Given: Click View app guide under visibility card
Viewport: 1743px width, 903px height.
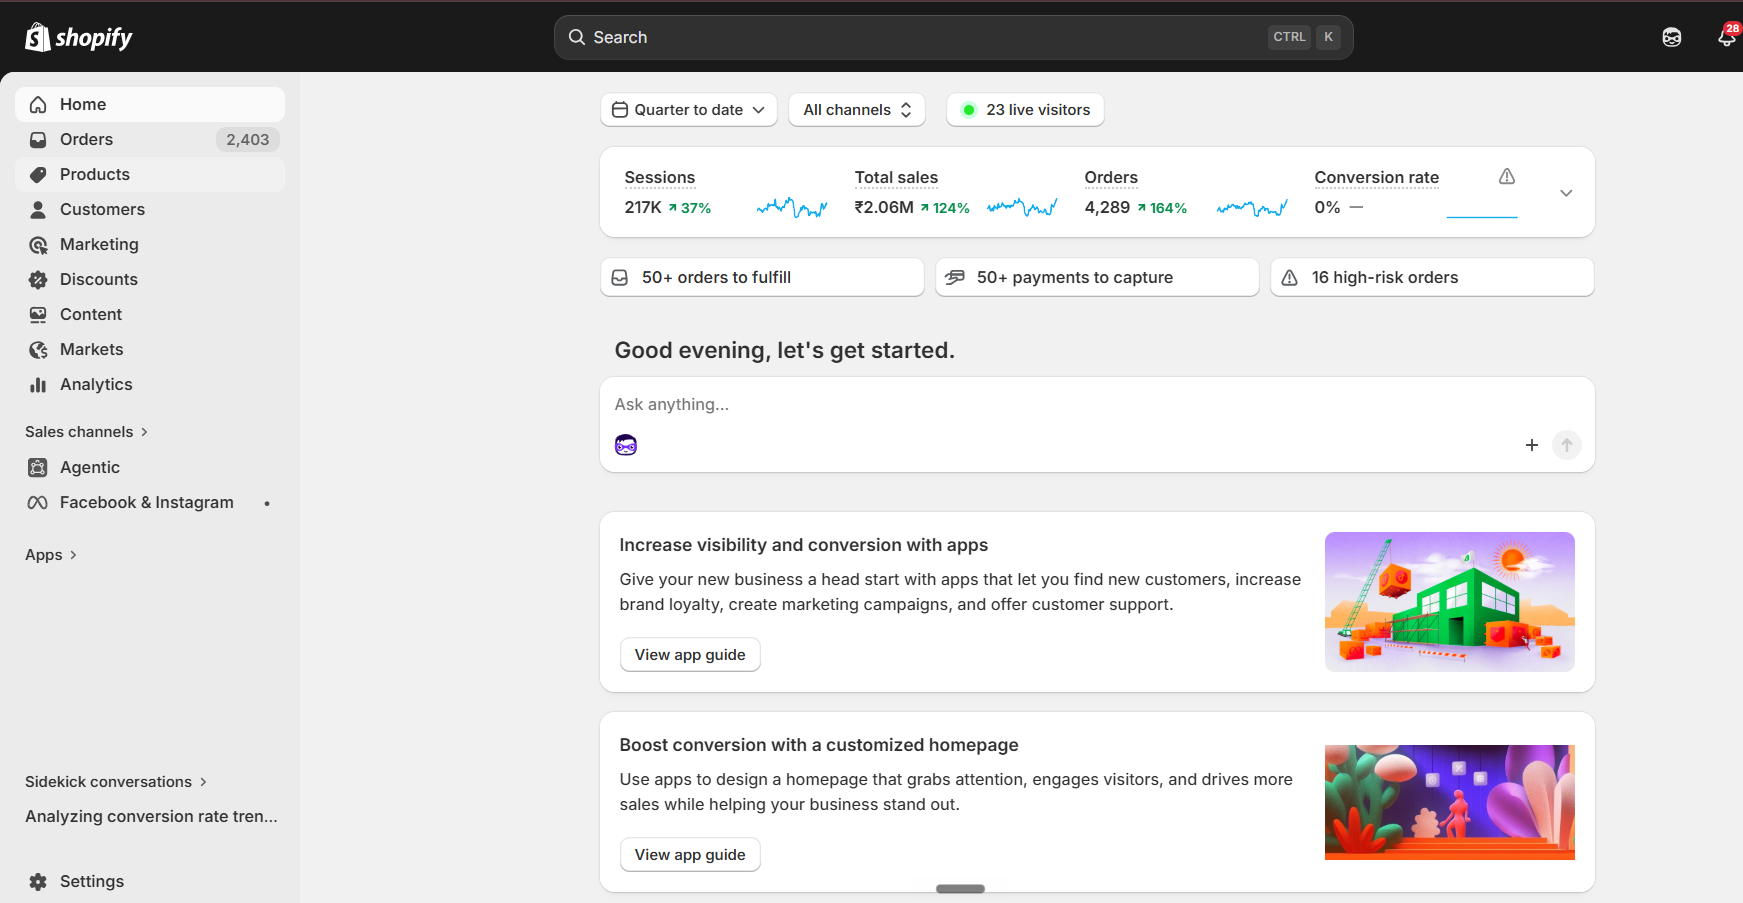Looking at the screenshot, I should point(690,655).
